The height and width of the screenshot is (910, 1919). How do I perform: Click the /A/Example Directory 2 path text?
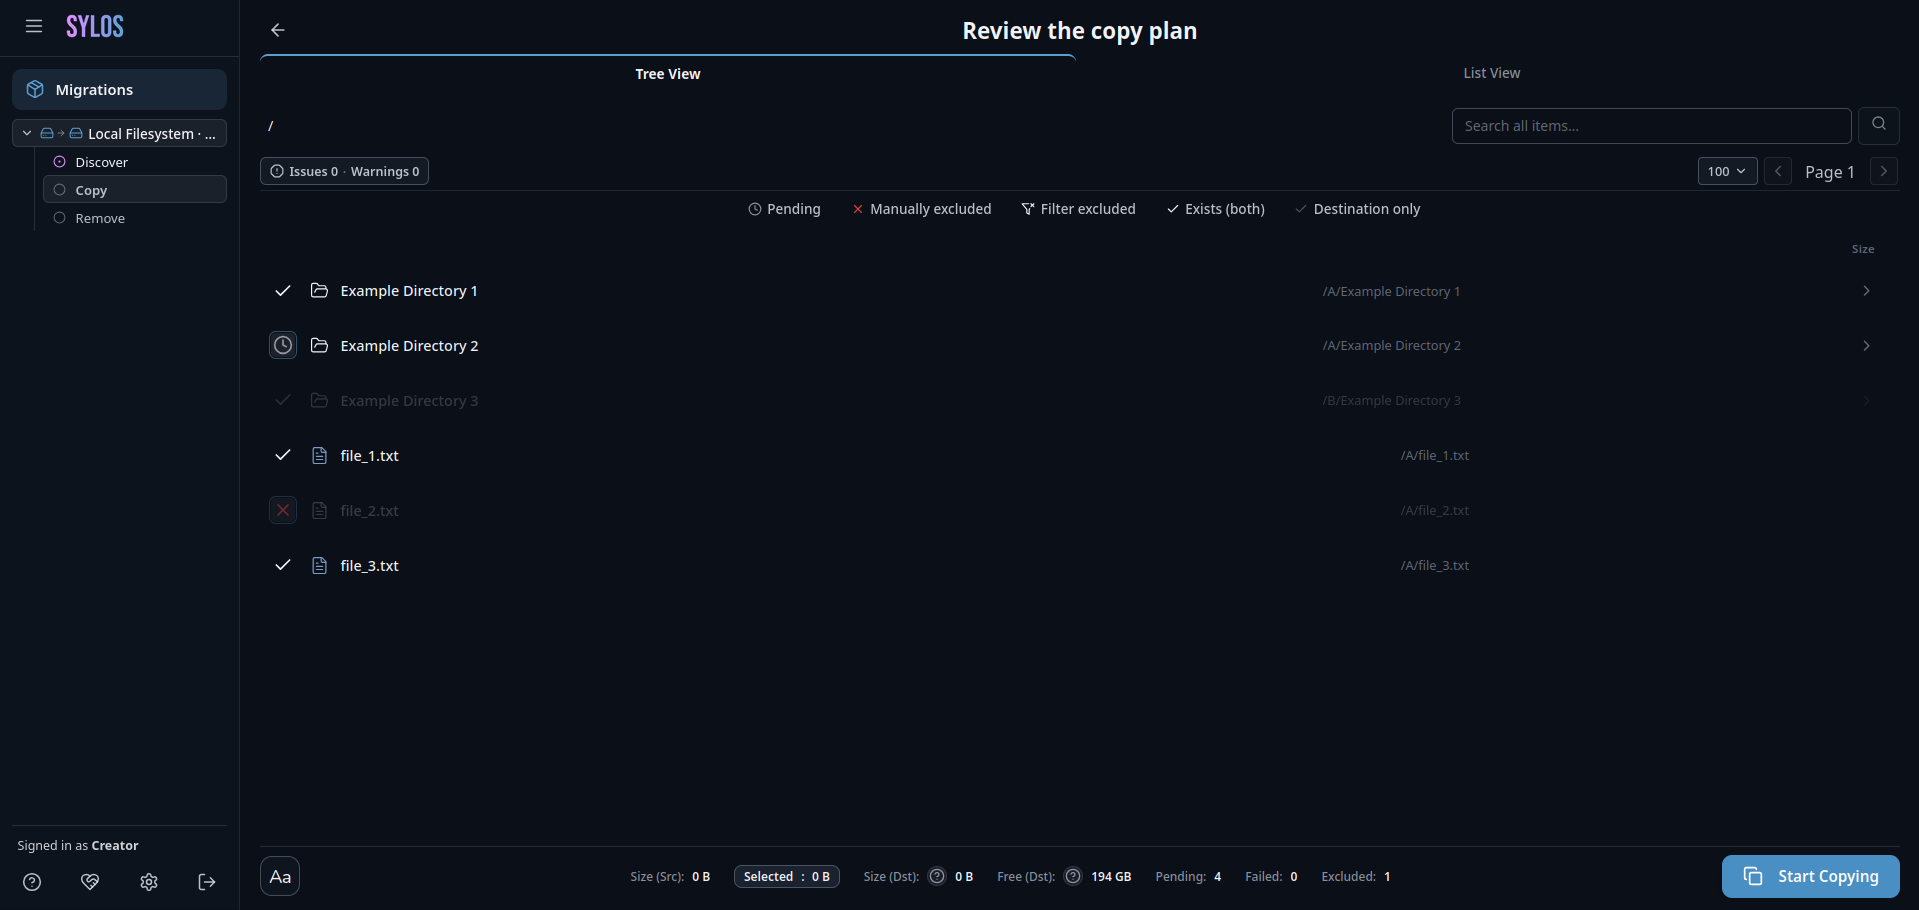(1391, 345)
